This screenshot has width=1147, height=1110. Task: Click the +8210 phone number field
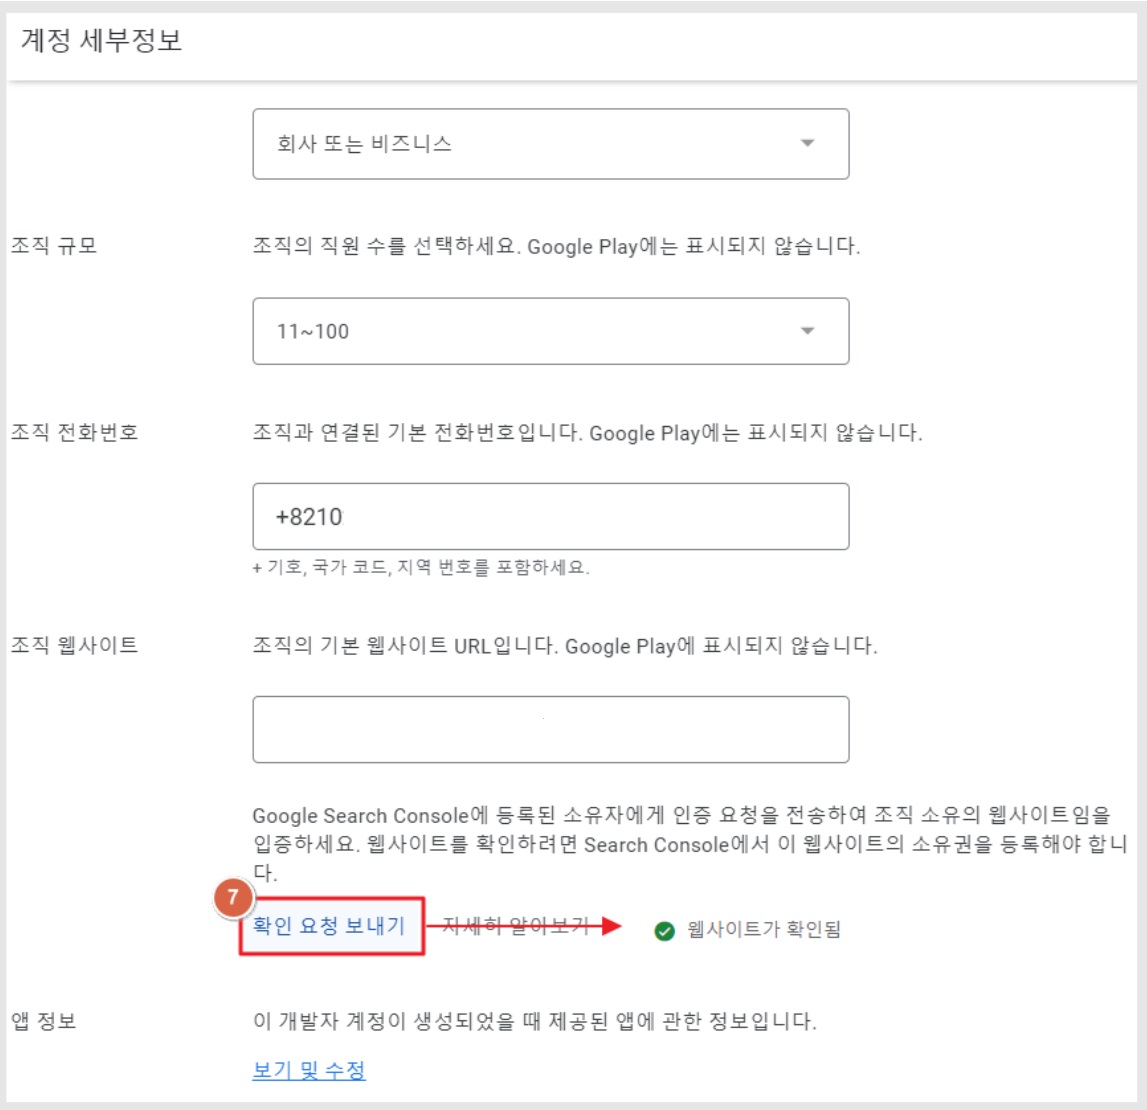click(550, 516)
